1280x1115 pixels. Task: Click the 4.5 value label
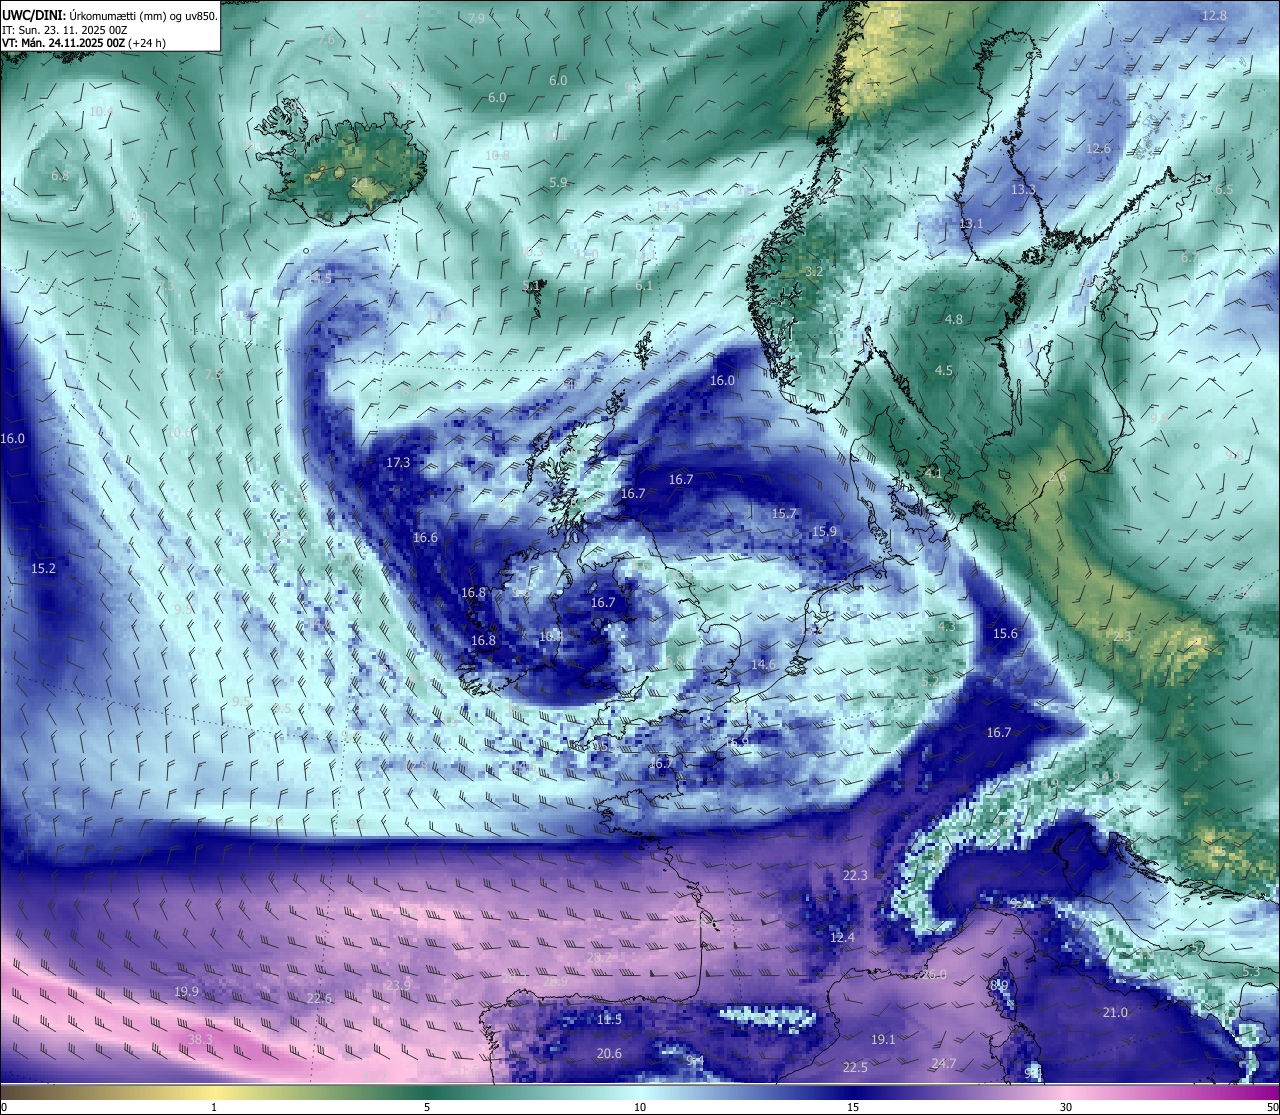point(944,370)
